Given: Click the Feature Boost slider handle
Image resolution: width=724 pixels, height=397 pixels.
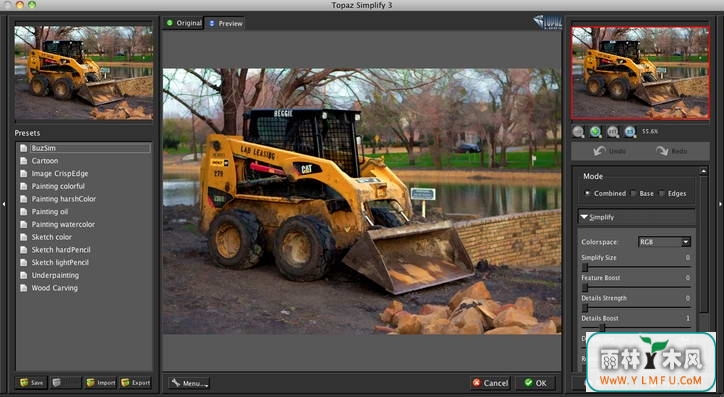Looking at the screenshot, I should (x=585, y=287).
